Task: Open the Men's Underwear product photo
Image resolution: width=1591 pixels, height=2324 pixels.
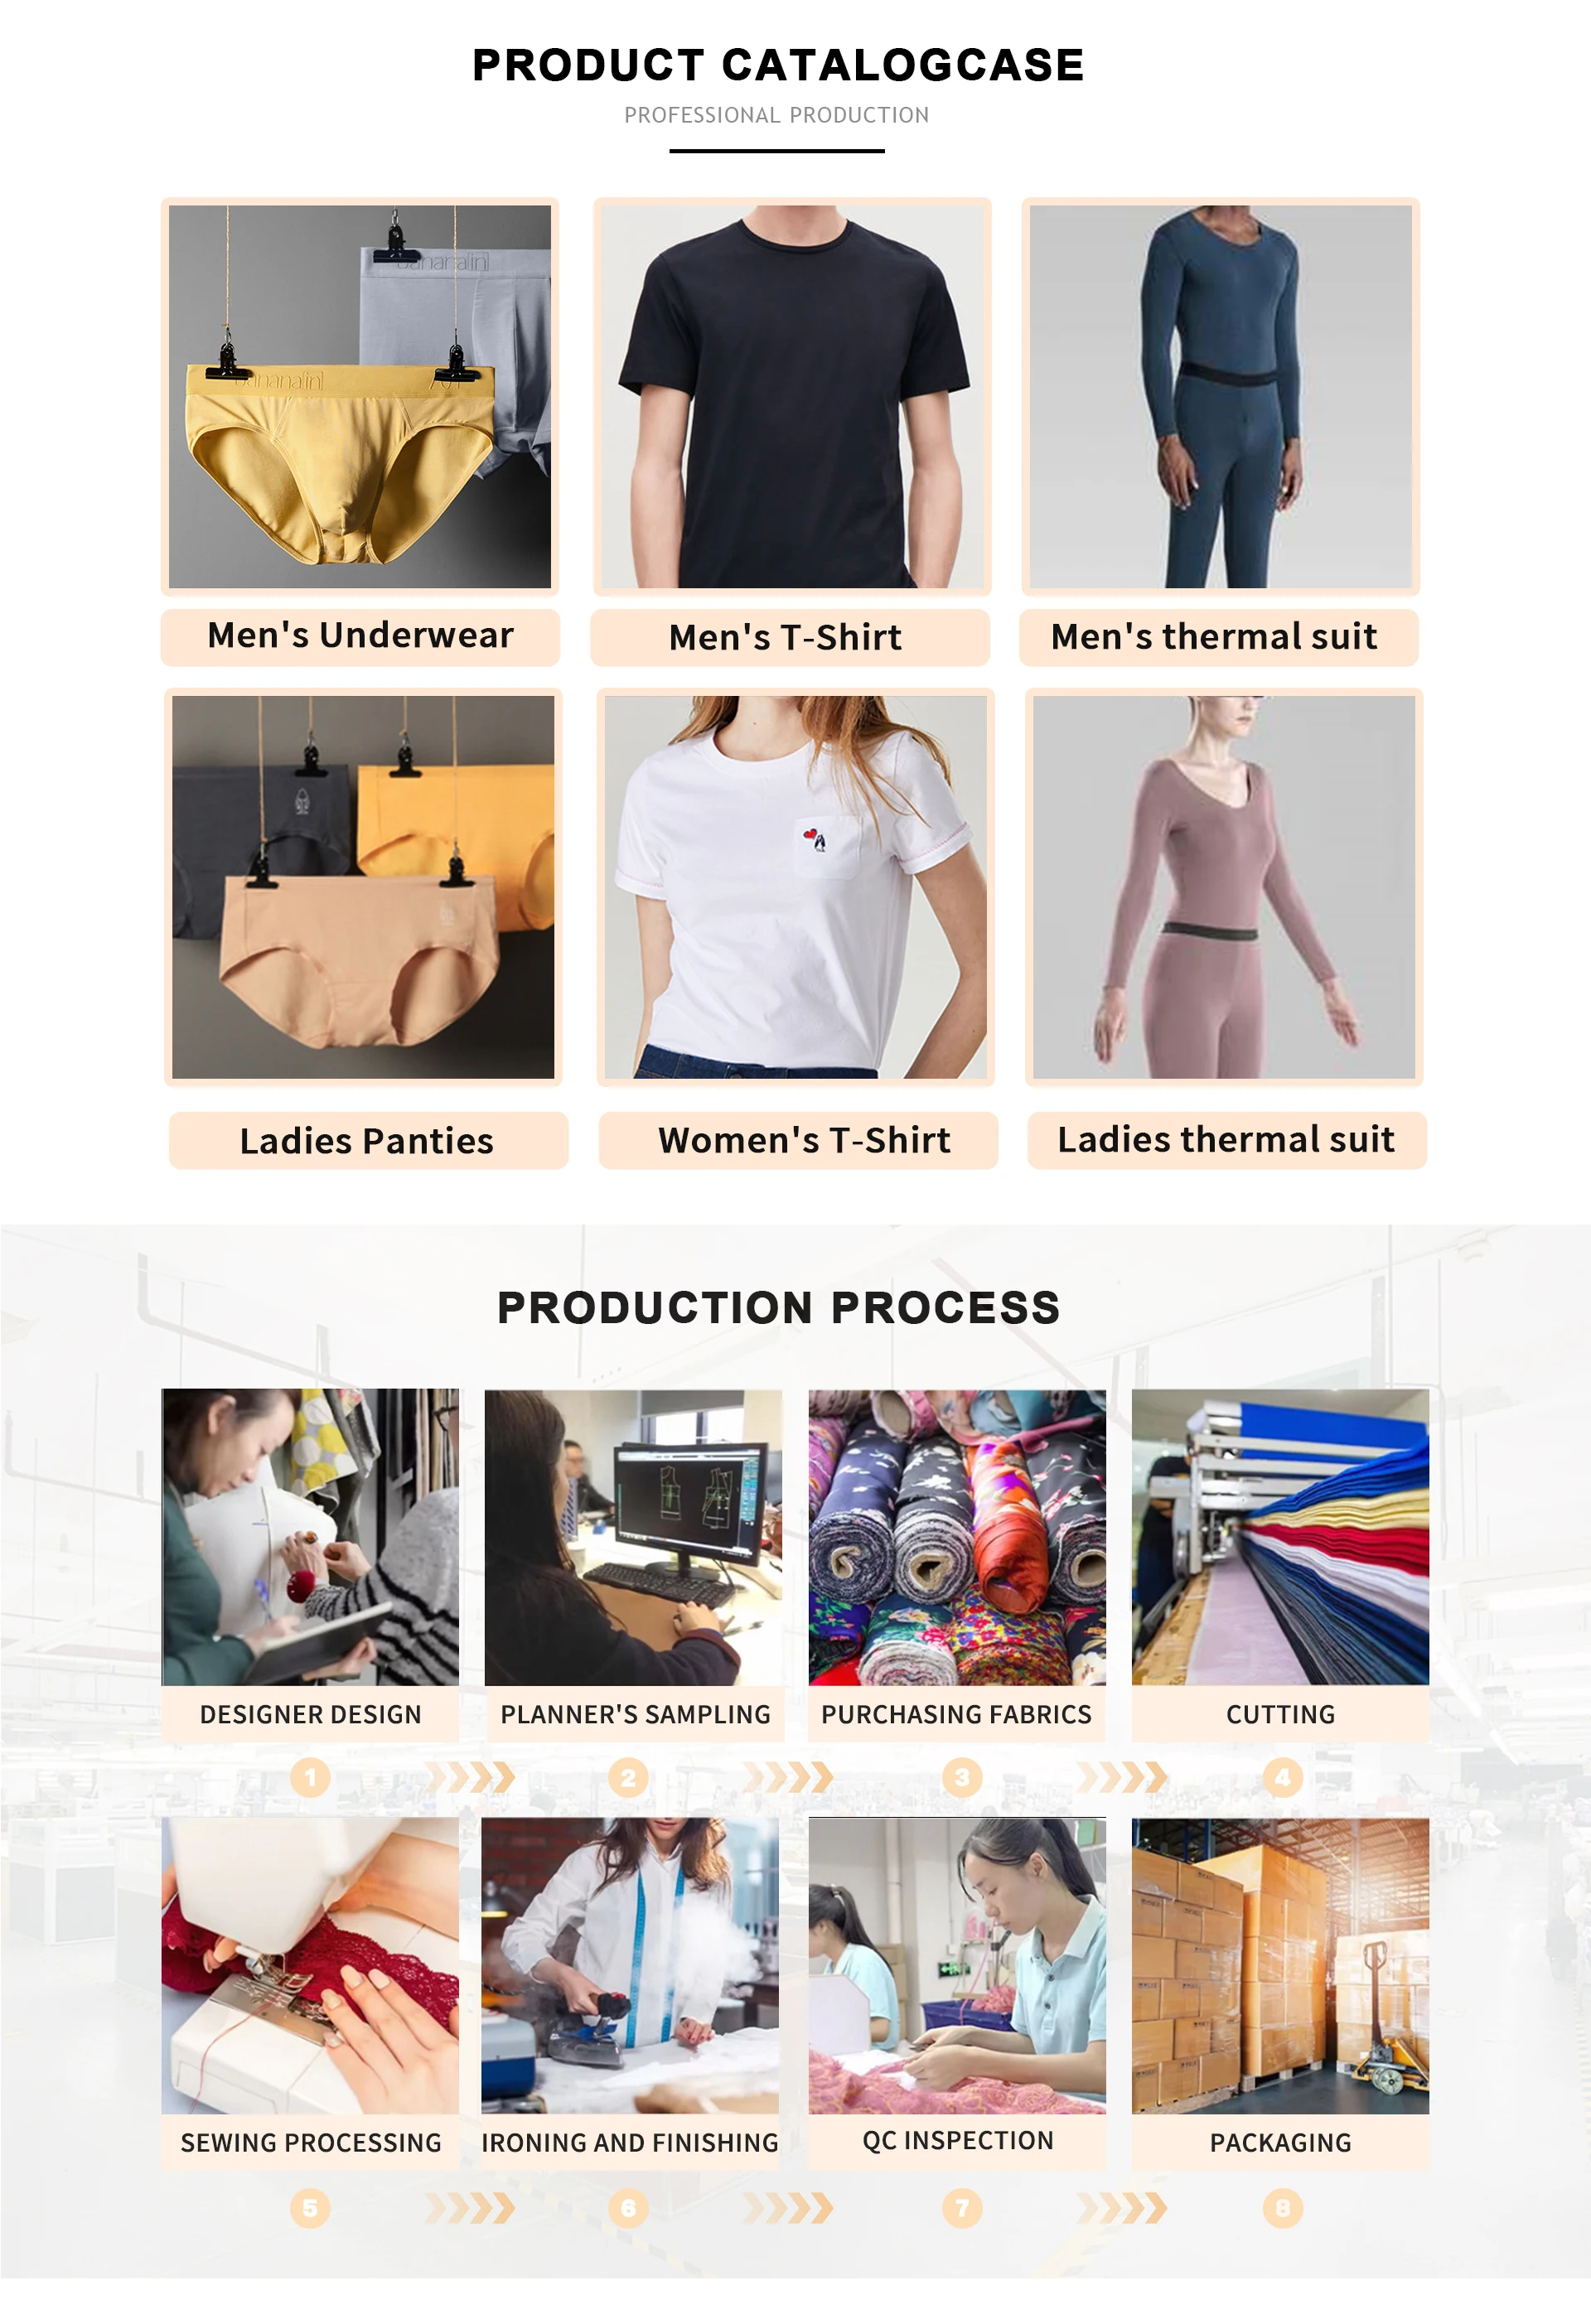Action: [x=360, y=396]
